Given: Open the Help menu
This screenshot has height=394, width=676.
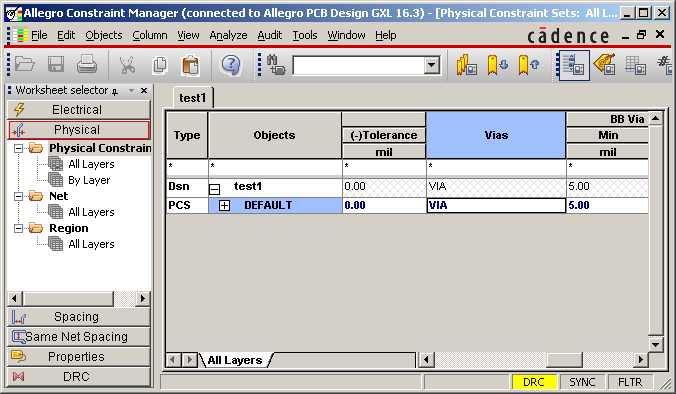Looking at the screenshot, I should click(x=385, y=35).
